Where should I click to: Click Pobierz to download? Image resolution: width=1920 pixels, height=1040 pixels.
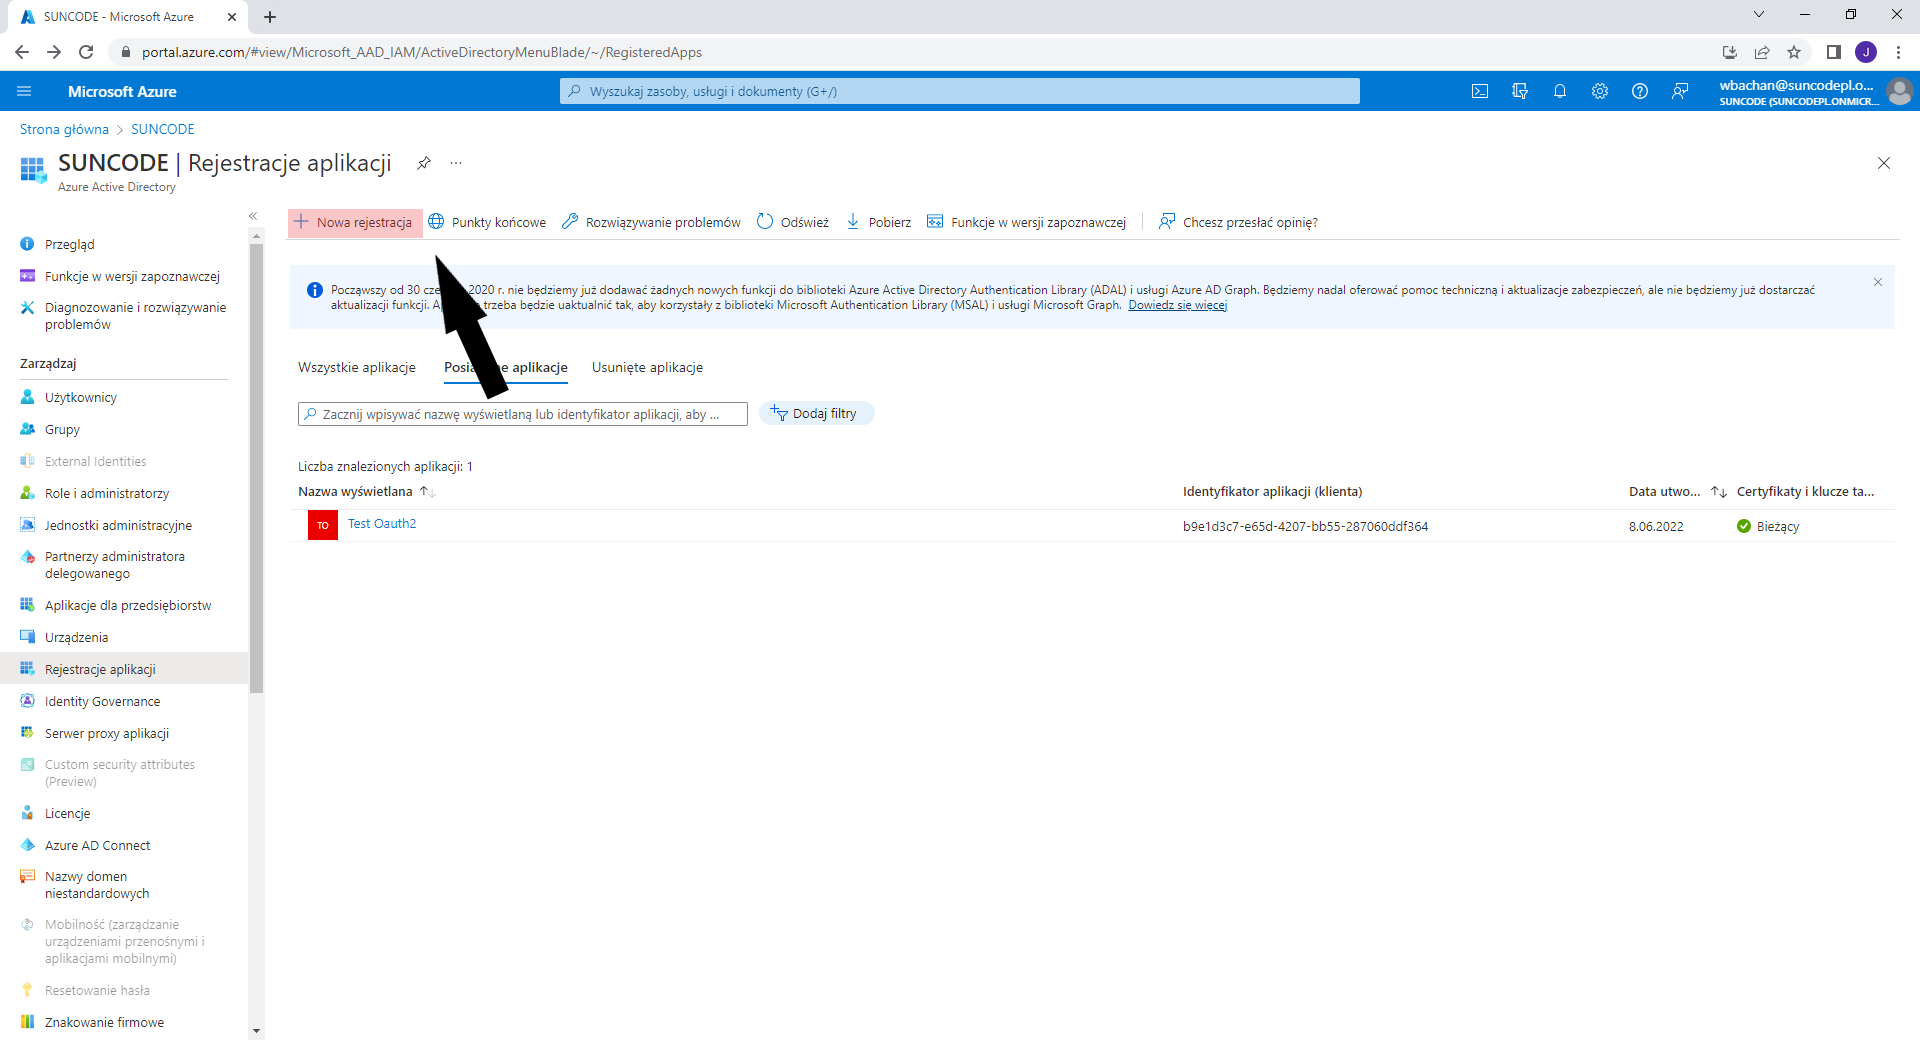(x=879, y=222)
